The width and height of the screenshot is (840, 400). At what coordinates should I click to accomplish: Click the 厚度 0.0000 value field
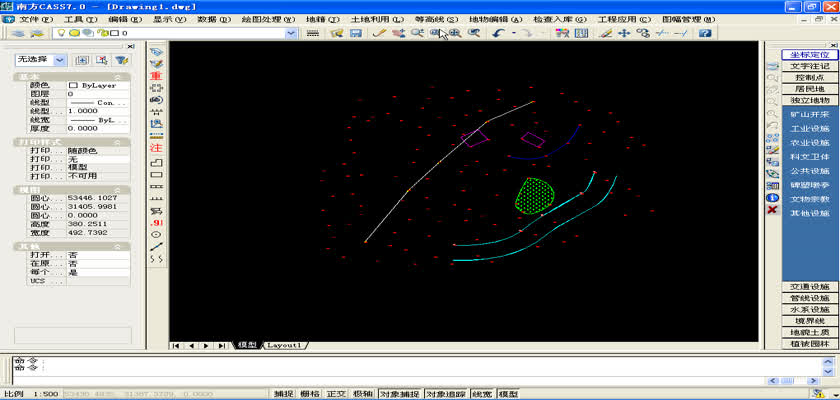point(98,129)
